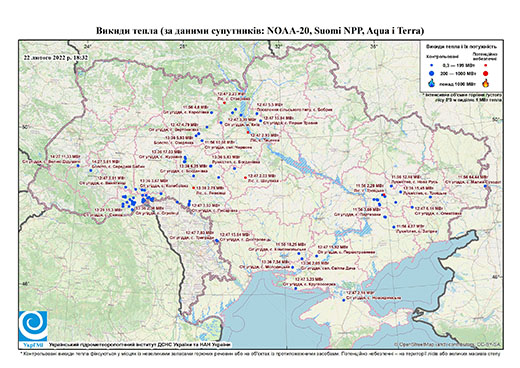Click the small red dot in legend
This screenshot has height=368, width=520.
[485, 65]
